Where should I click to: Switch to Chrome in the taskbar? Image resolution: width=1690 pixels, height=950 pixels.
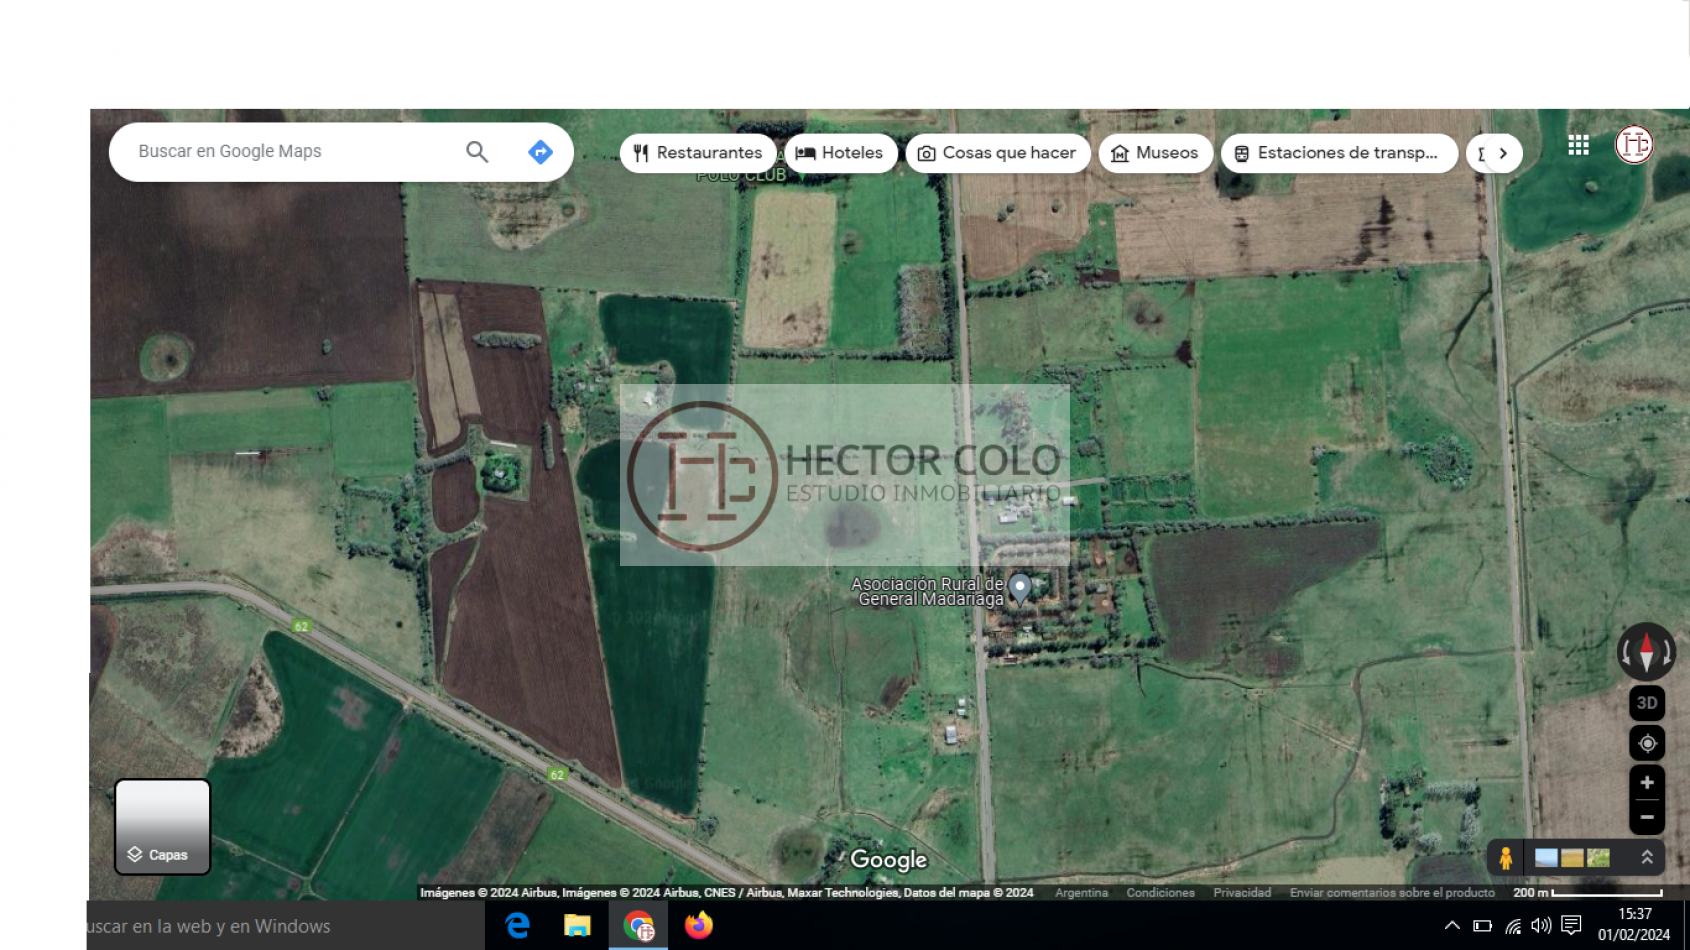[638, 926]
